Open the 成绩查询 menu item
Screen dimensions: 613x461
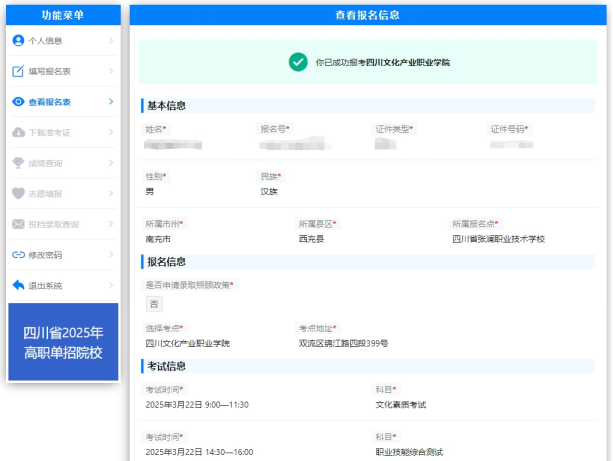click(63, 163)
